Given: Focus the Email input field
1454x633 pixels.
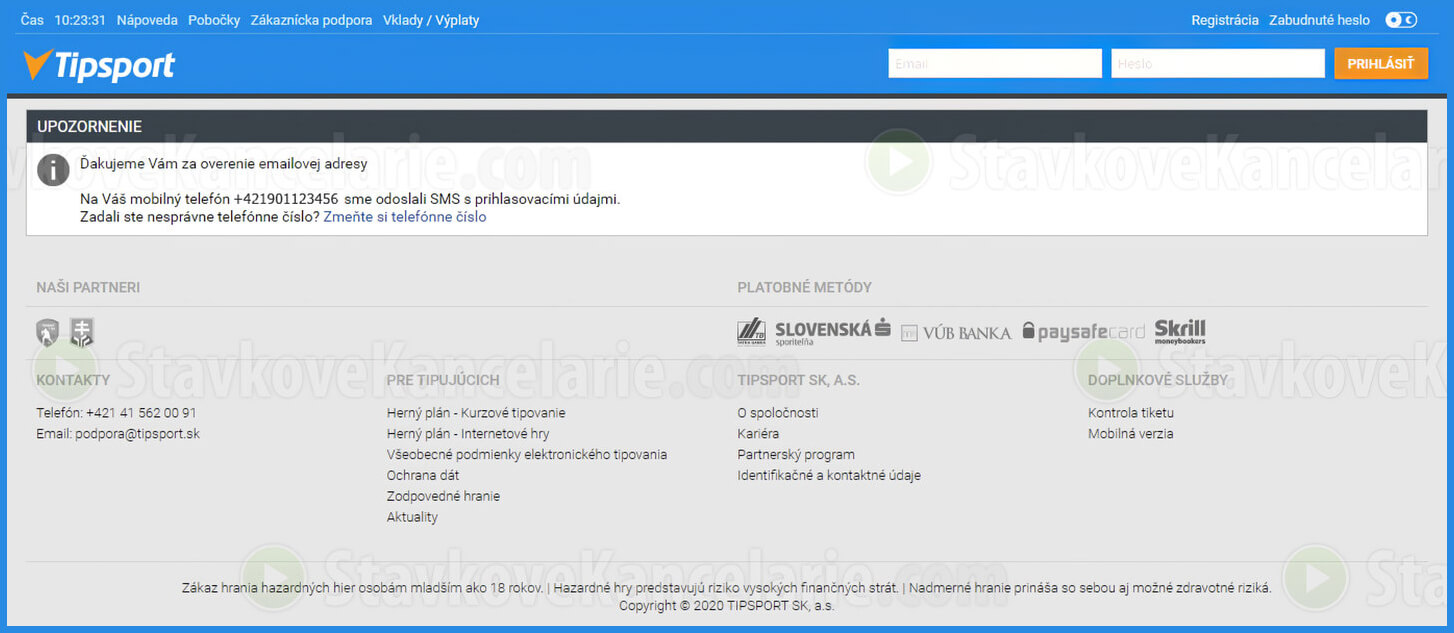Looking at the screenshot, I should click(995, 63).
